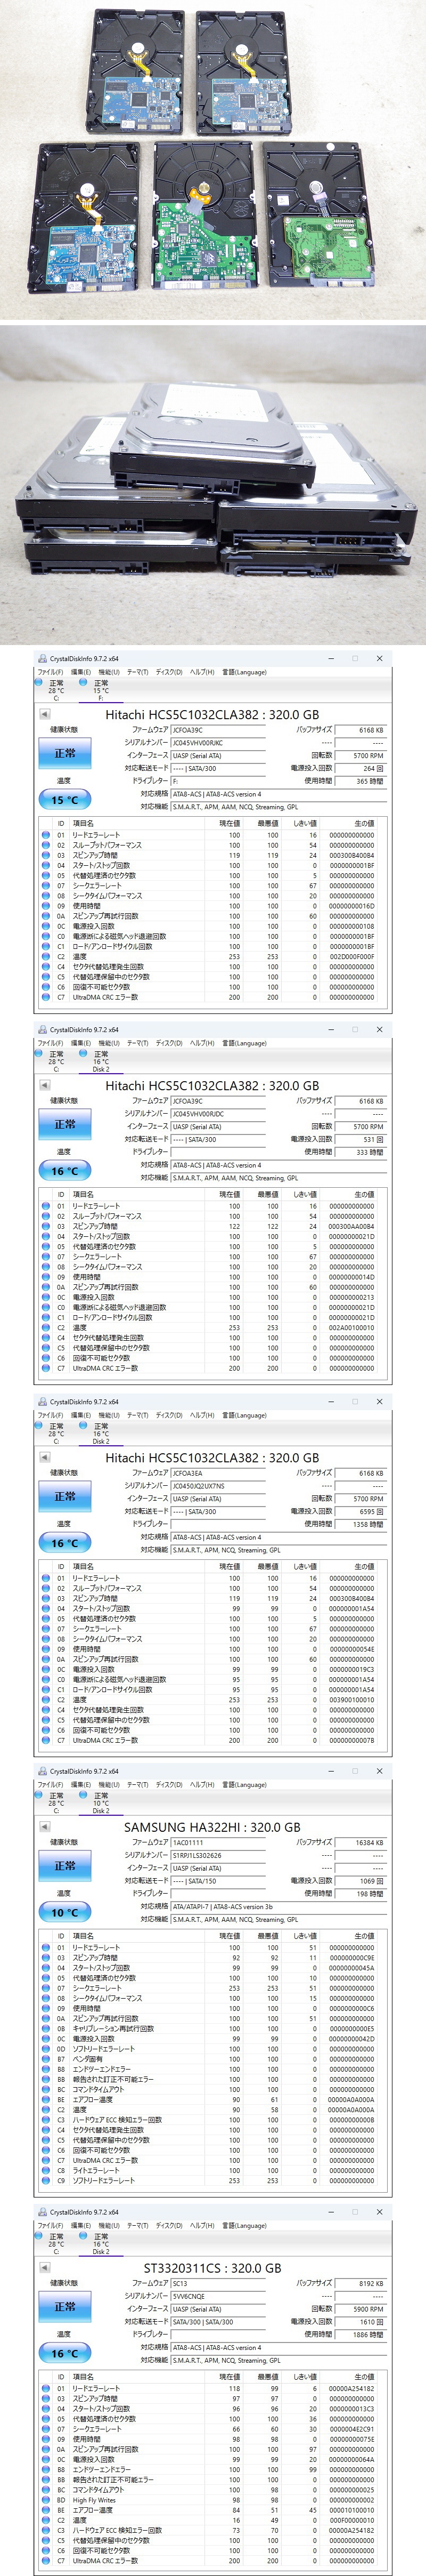
Task: Open the photo of the stacked hard drives
Action: pyautogui.click(x=213, y=486)
